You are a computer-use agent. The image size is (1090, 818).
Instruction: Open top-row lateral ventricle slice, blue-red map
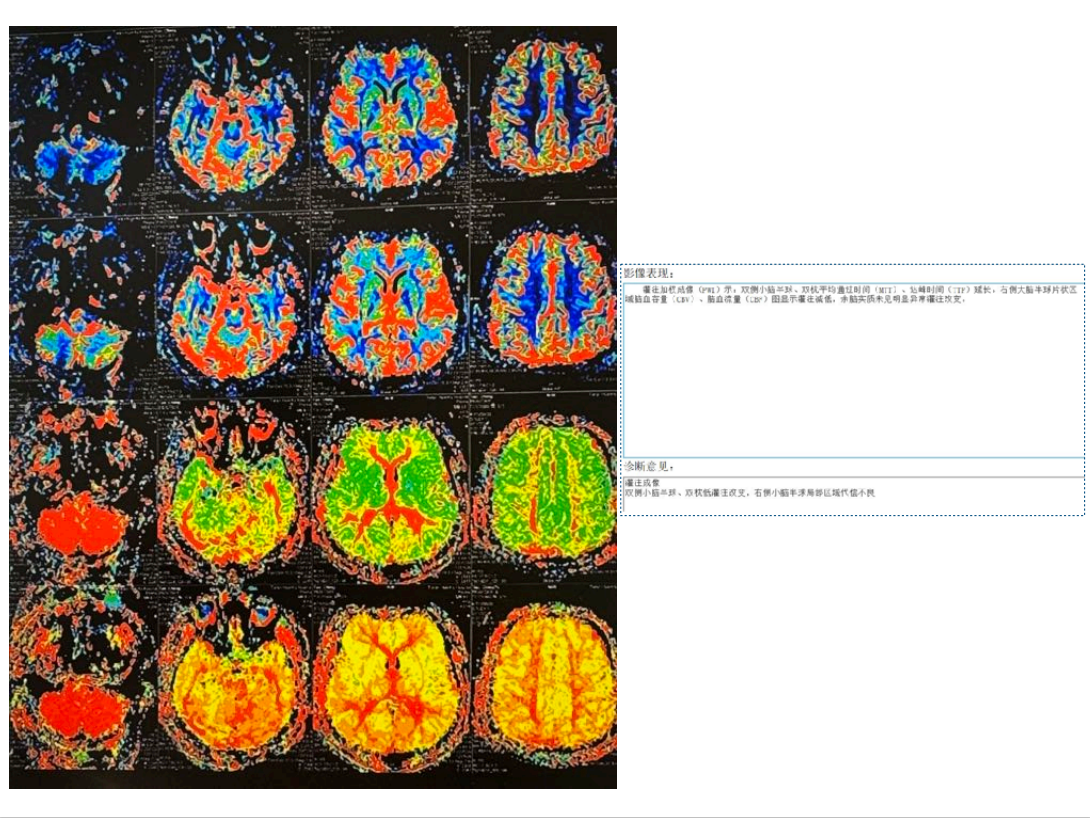pyautogui.click(x=391, y=118)
